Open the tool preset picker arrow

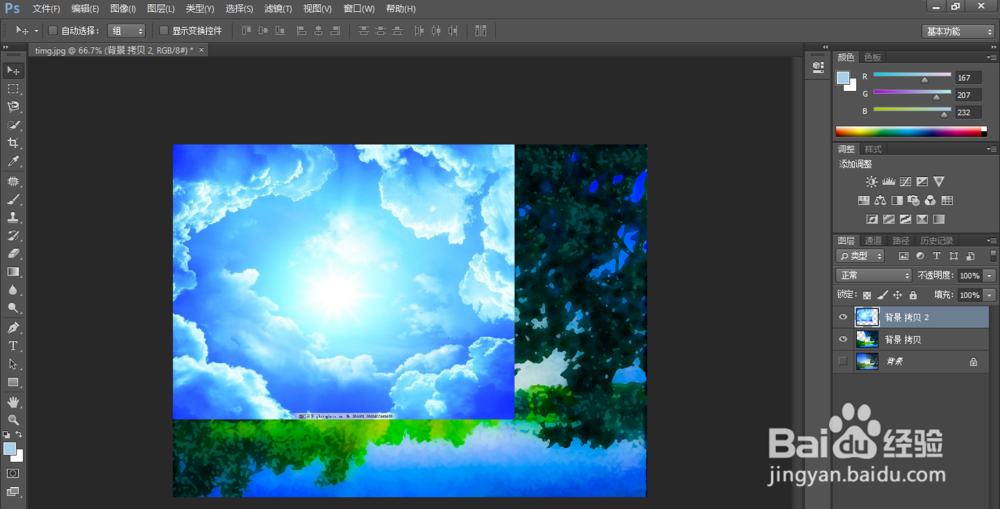pos(36,31)
